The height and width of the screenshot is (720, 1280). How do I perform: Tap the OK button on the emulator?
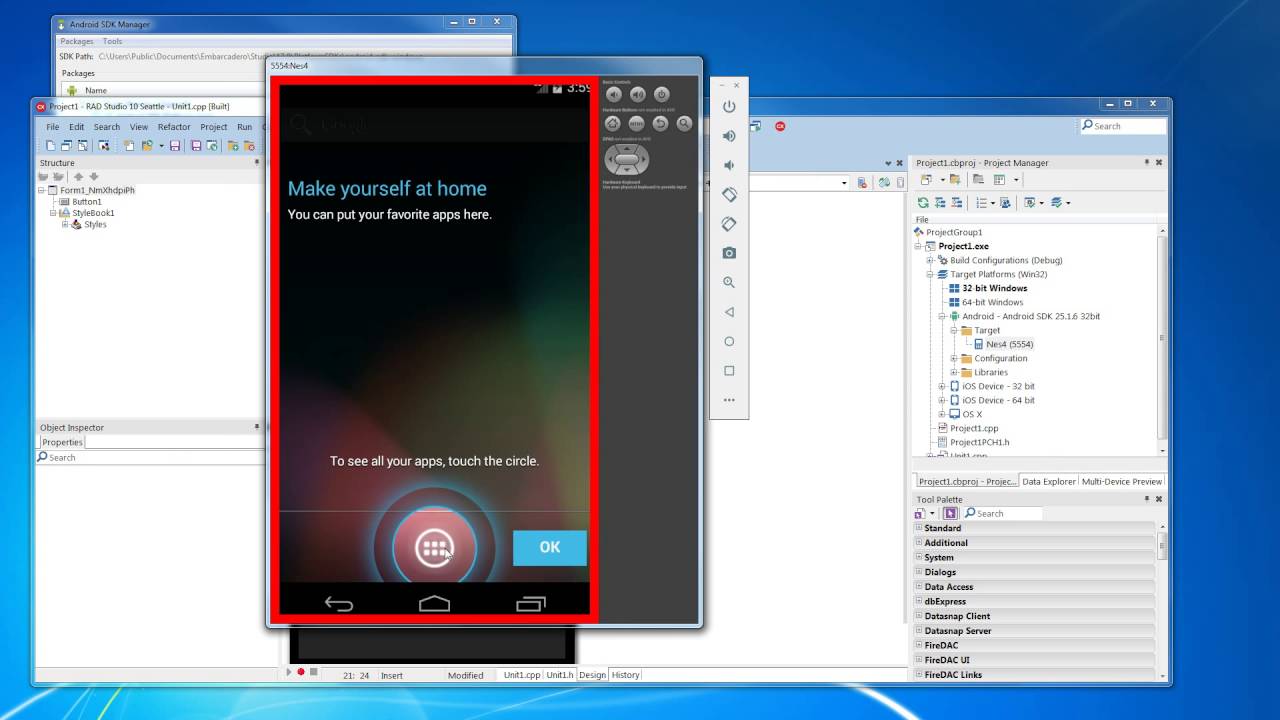tap(549, 547)
